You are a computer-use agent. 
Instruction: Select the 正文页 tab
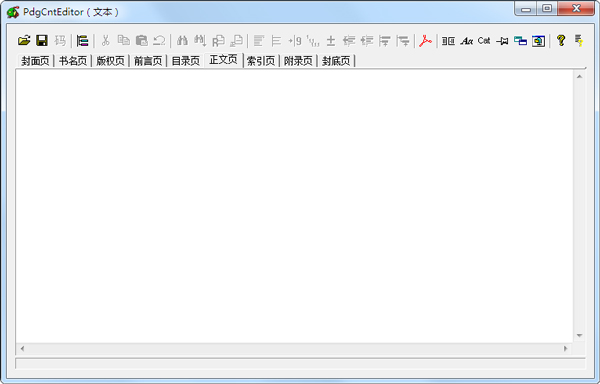pyautogui.click(x=223, y=60)
